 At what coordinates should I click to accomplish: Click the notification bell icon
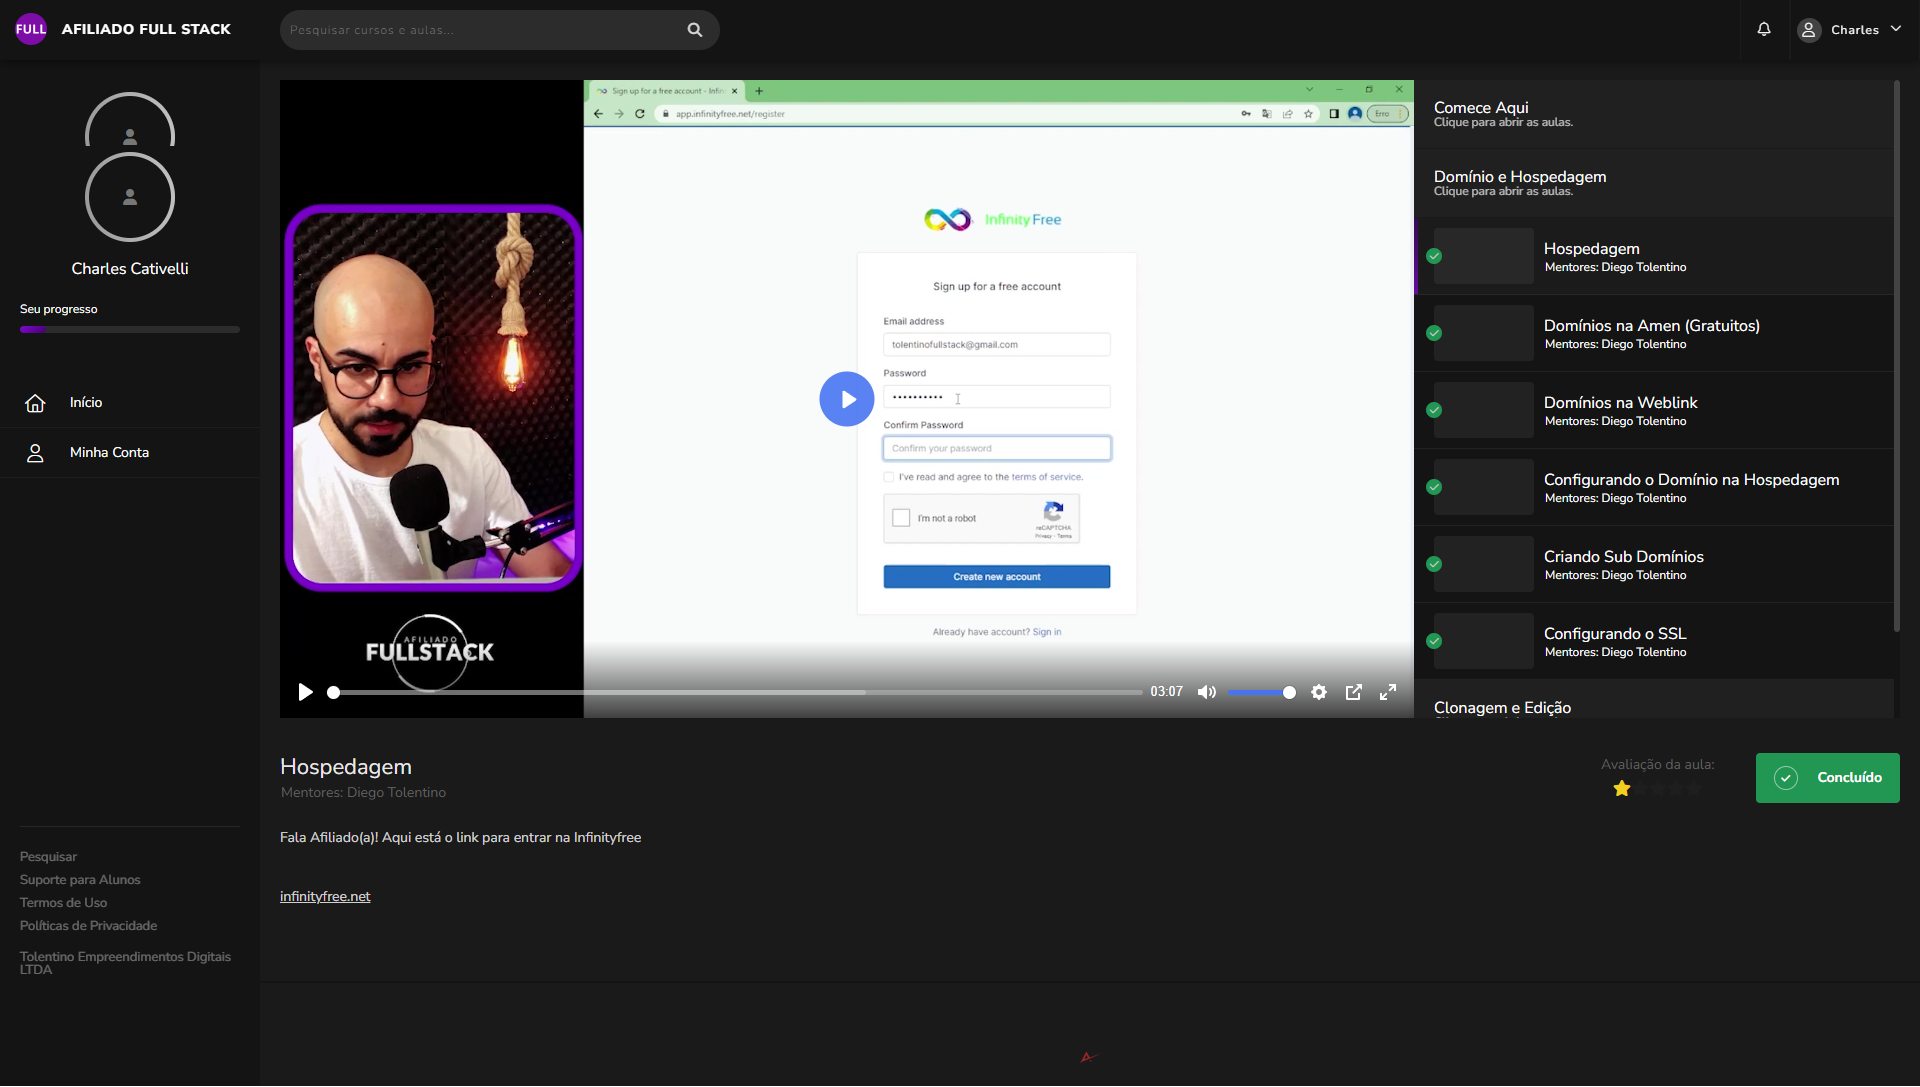point(1764,30)
